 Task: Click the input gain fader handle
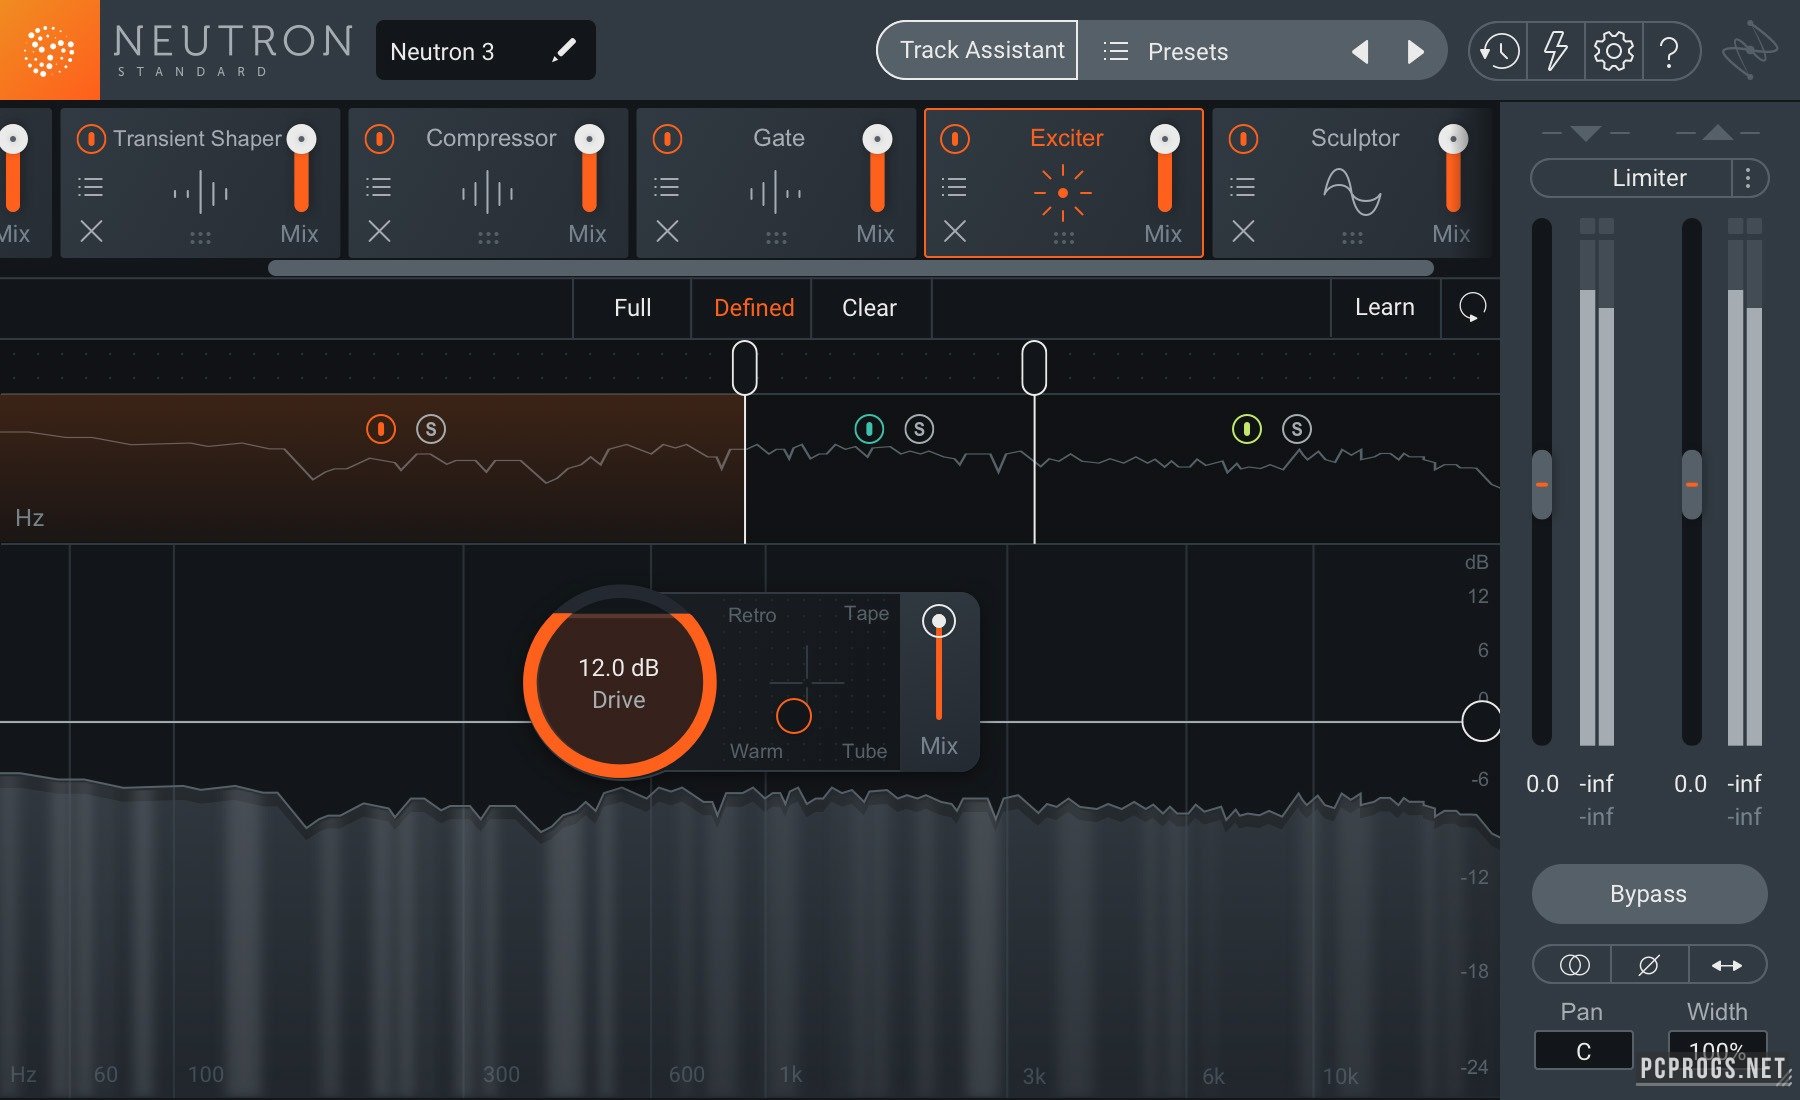tap(1542, 484)
